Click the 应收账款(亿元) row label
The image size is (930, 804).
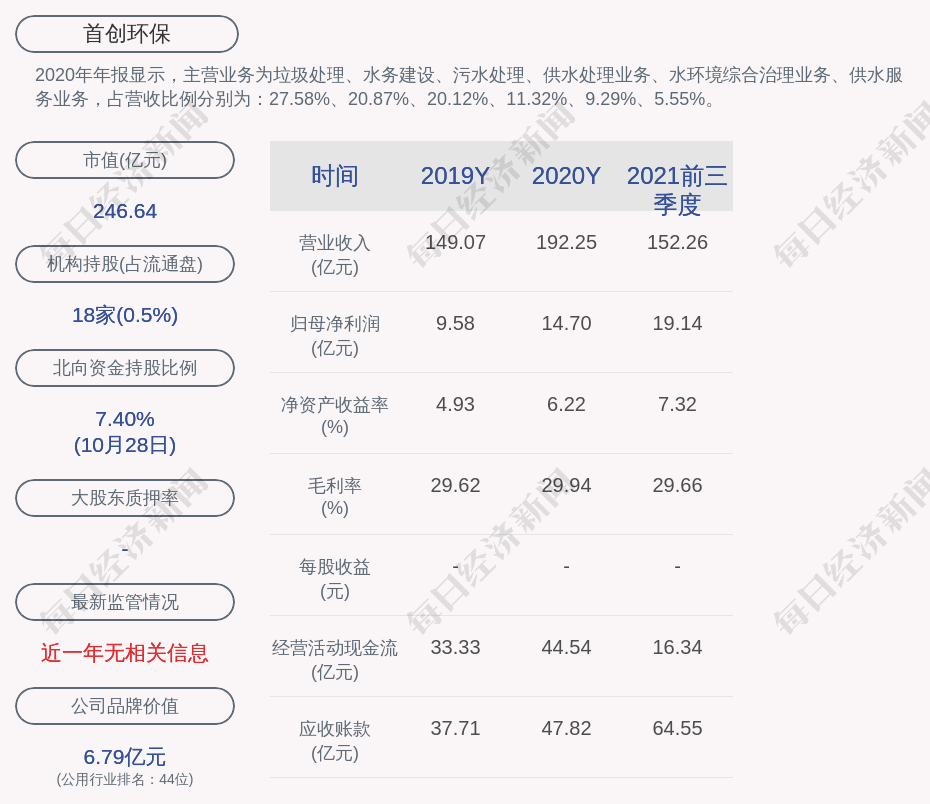pos(335,741)
